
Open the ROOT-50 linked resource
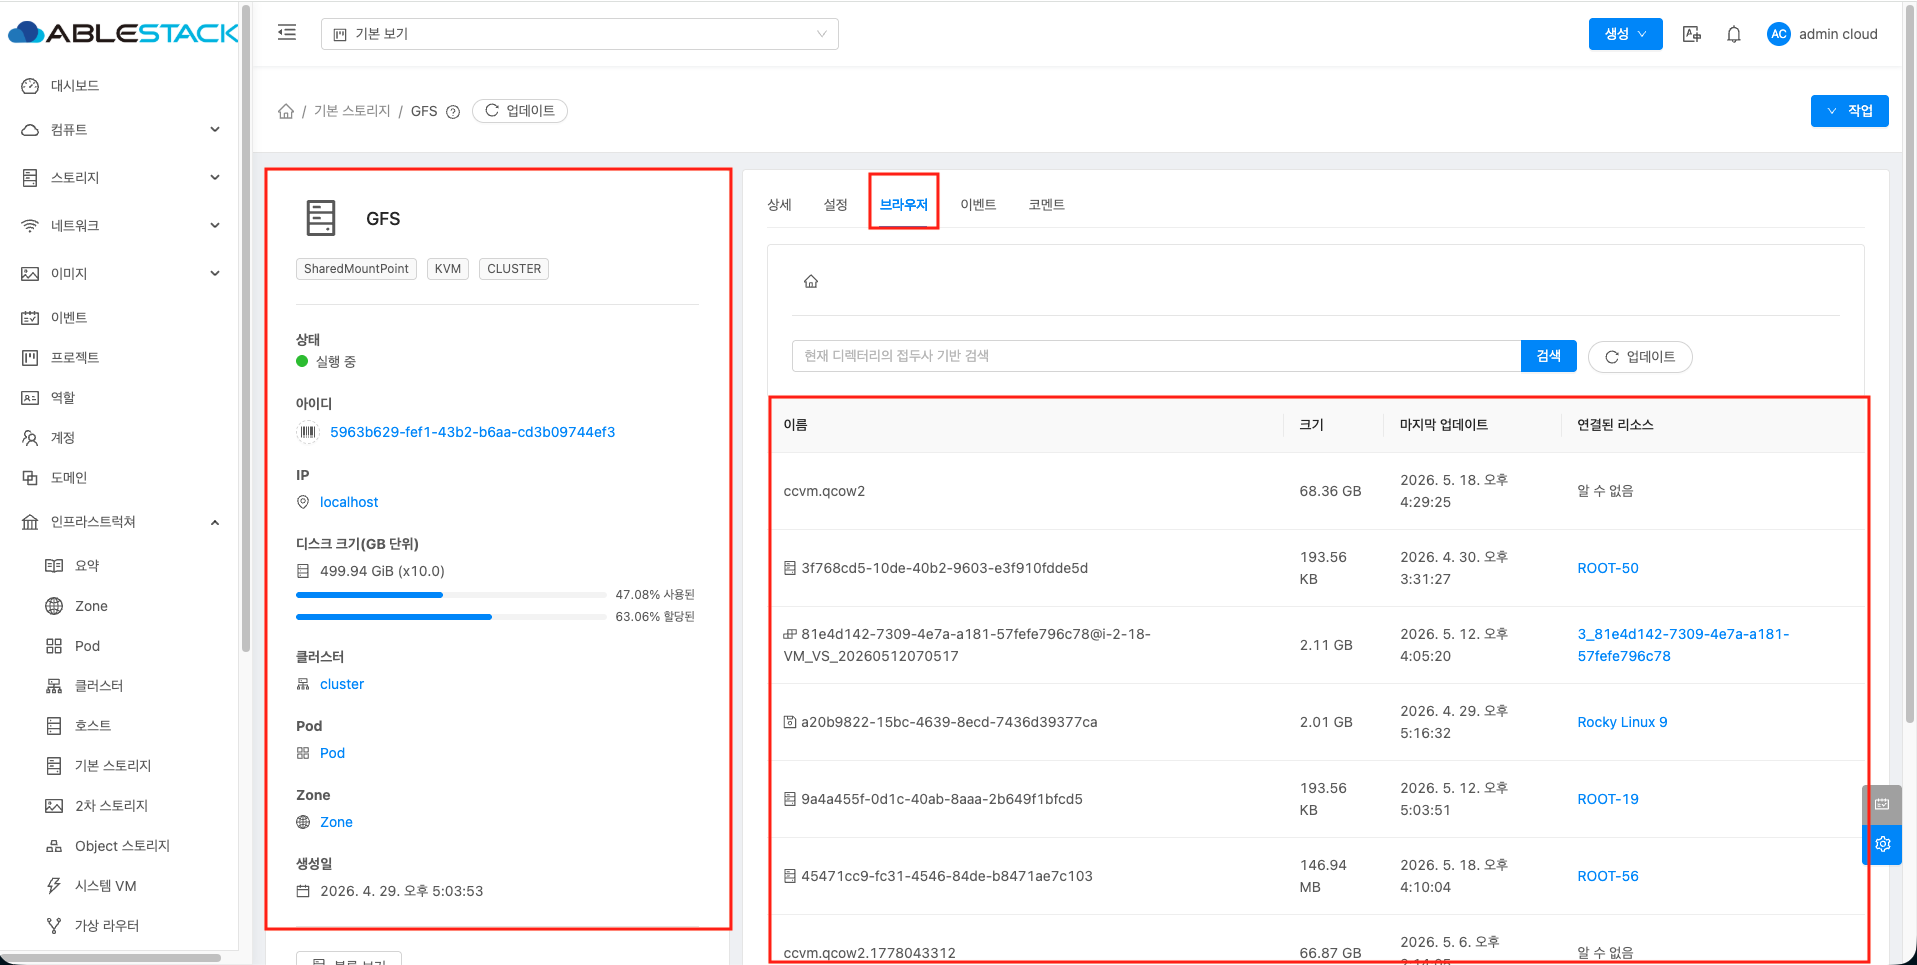pos(1608,568)
